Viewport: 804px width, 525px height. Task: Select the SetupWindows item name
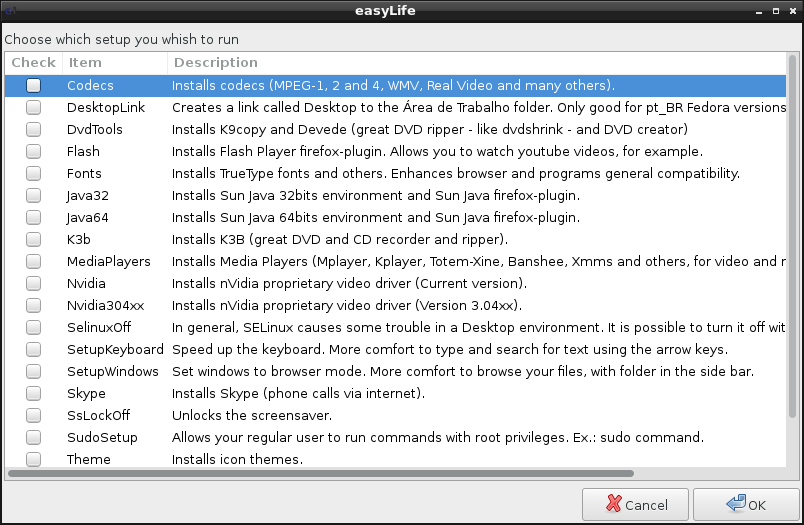113,372
